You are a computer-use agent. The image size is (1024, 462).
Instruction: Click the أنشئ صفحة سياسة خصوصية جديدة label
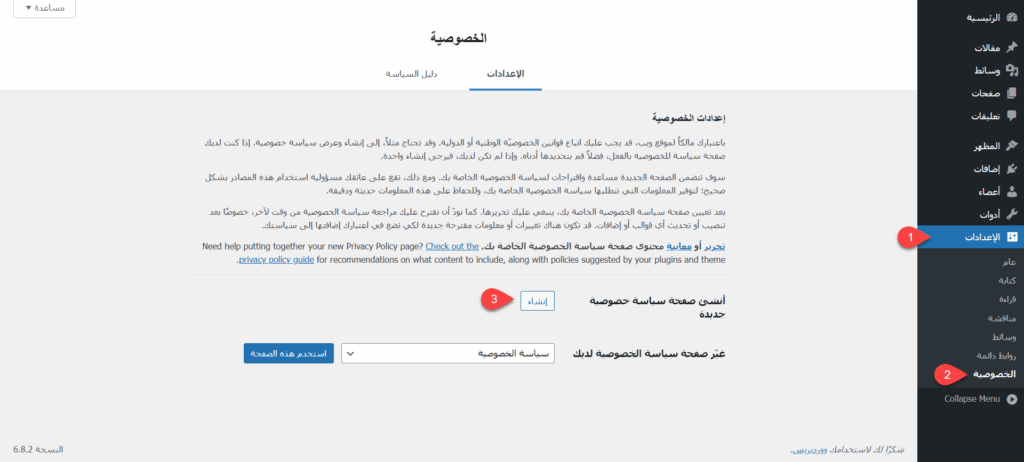[x=660, y=308]
